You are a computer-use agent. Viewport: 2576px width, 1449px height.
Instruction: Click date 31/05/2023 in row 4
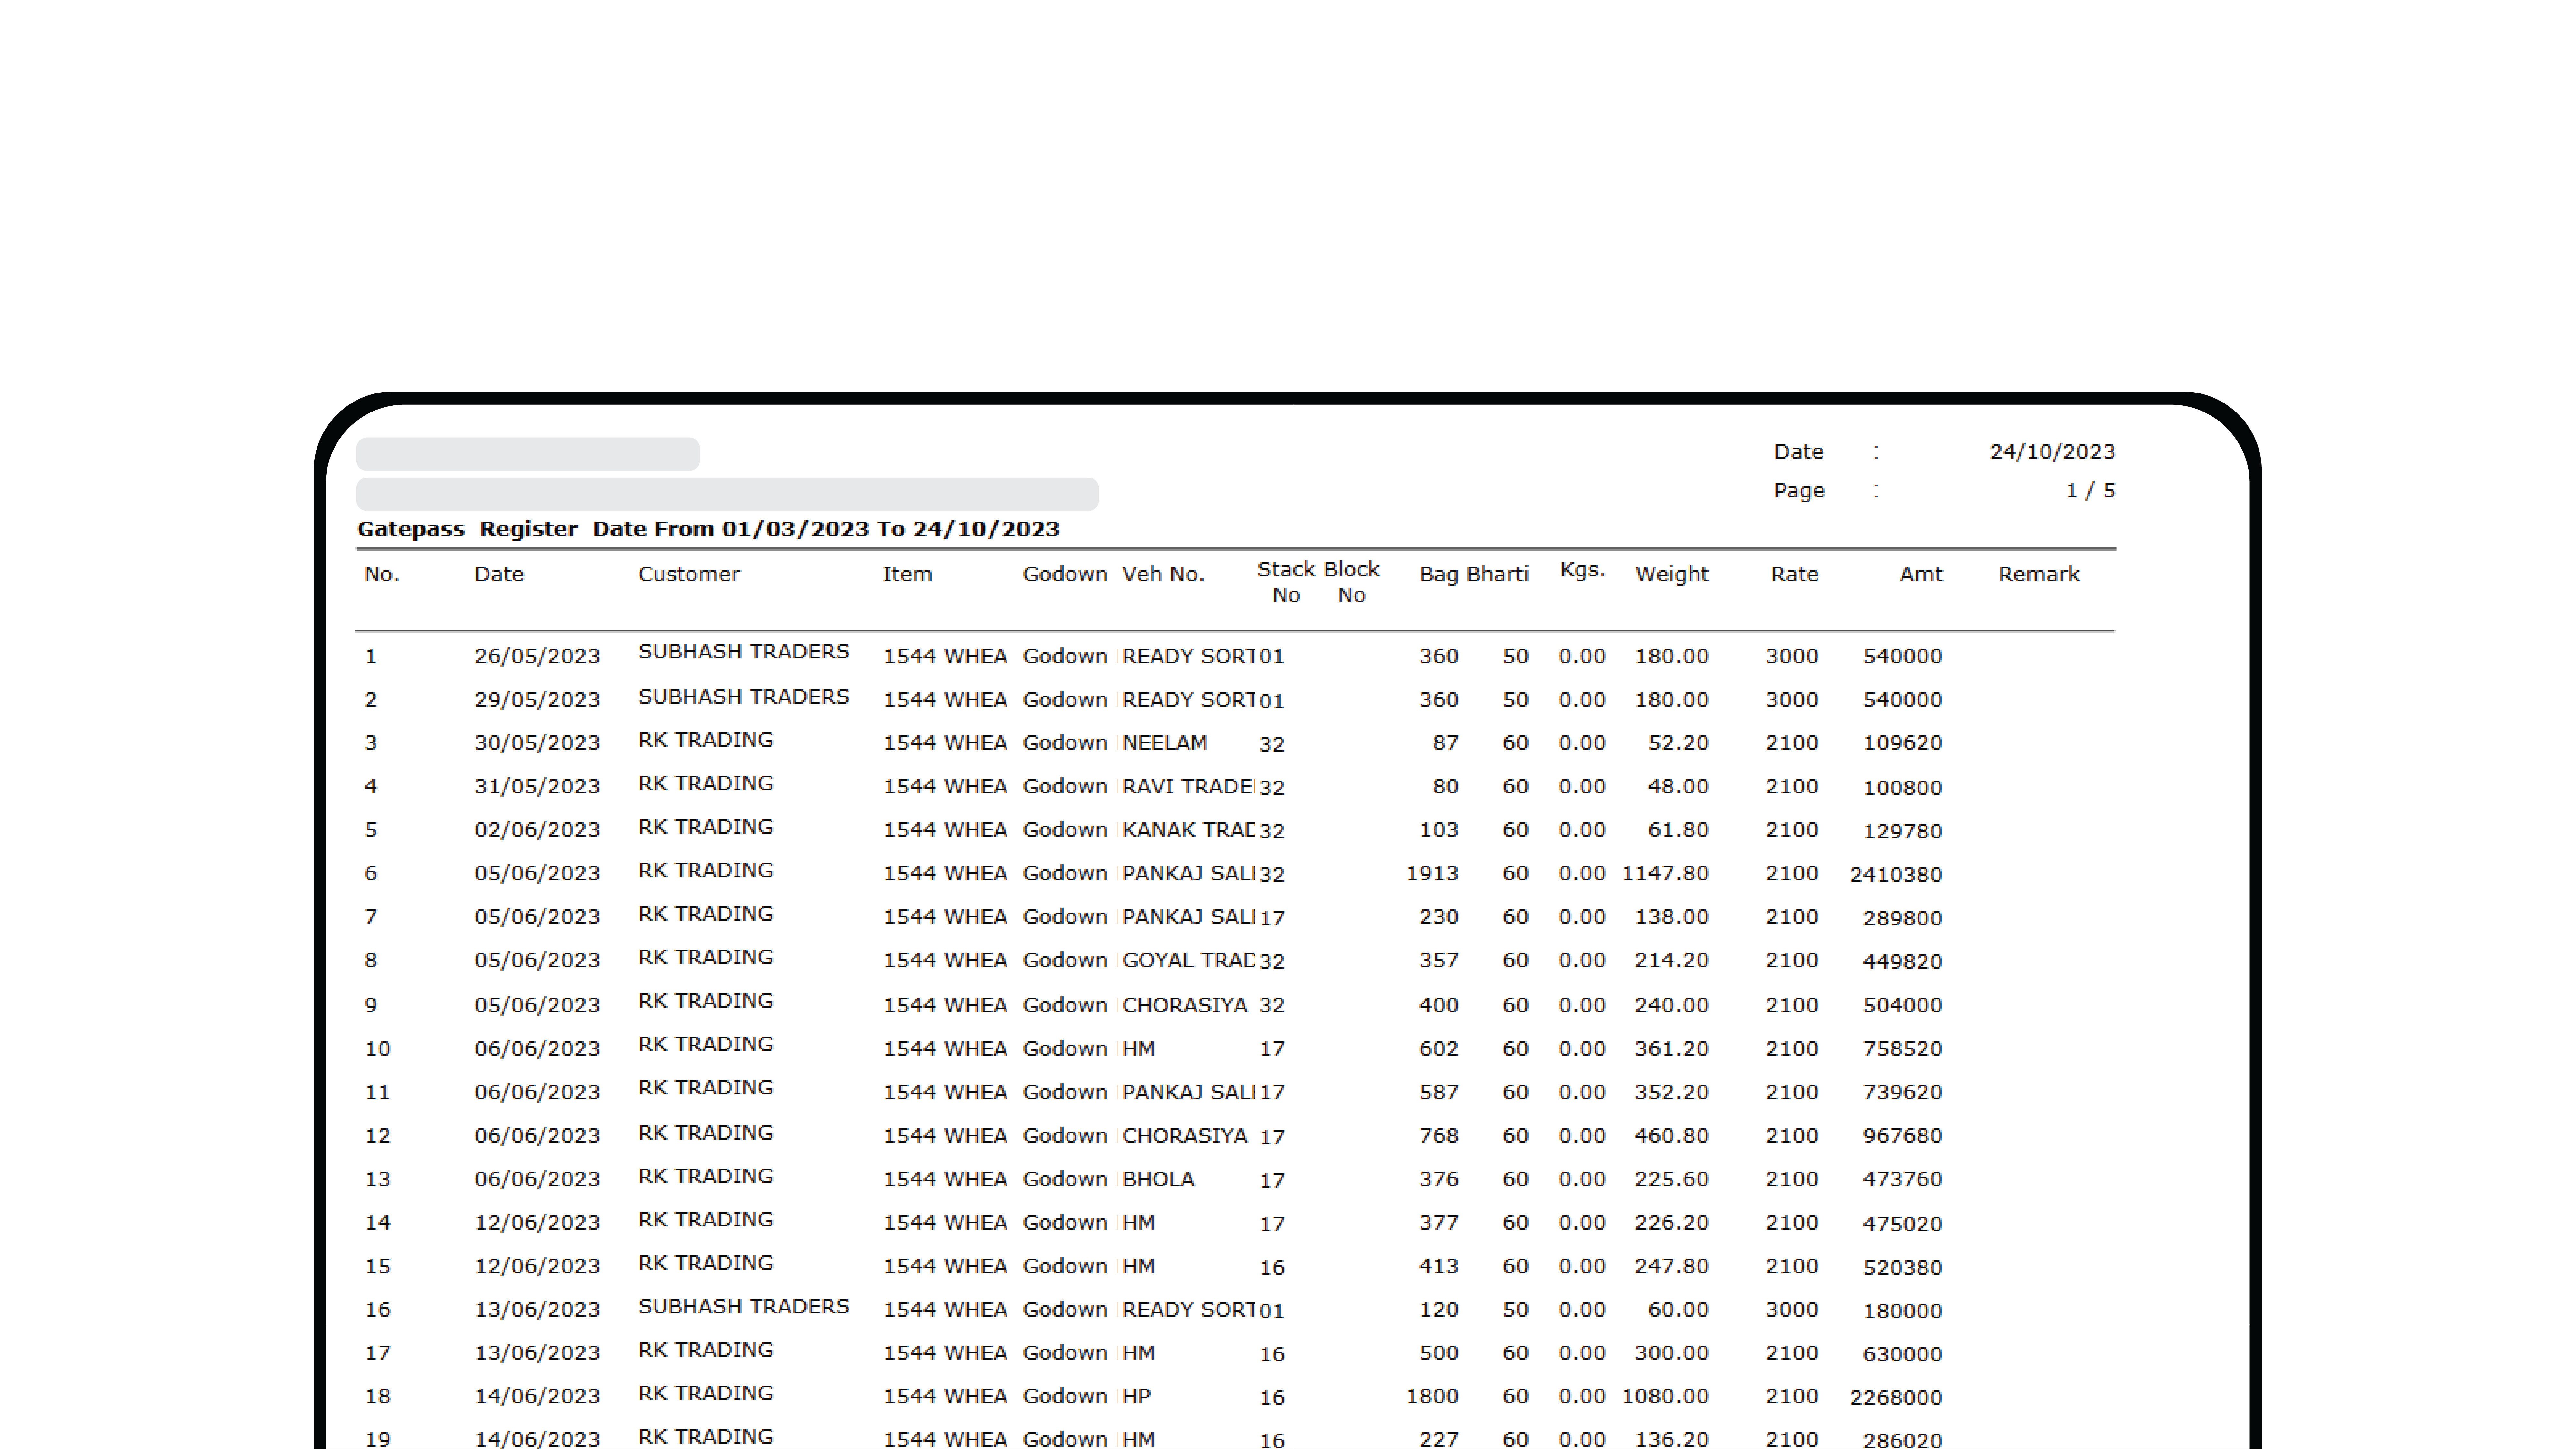click(537, 787)
